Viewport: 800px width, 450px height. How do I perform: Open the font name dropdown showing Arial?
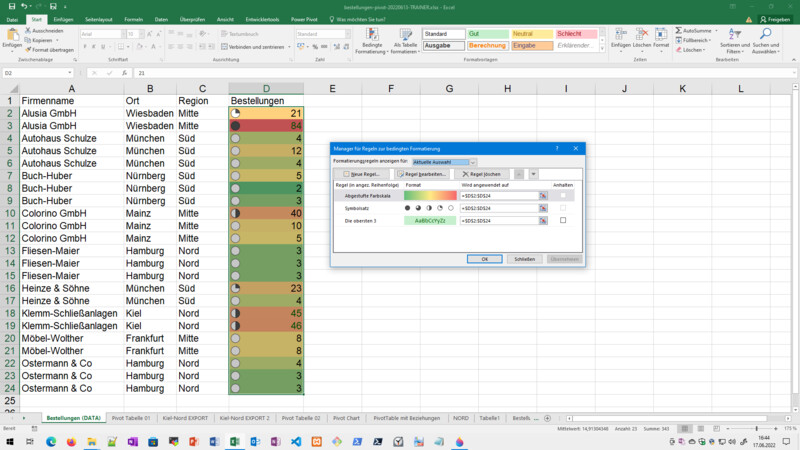pos(123,34)
